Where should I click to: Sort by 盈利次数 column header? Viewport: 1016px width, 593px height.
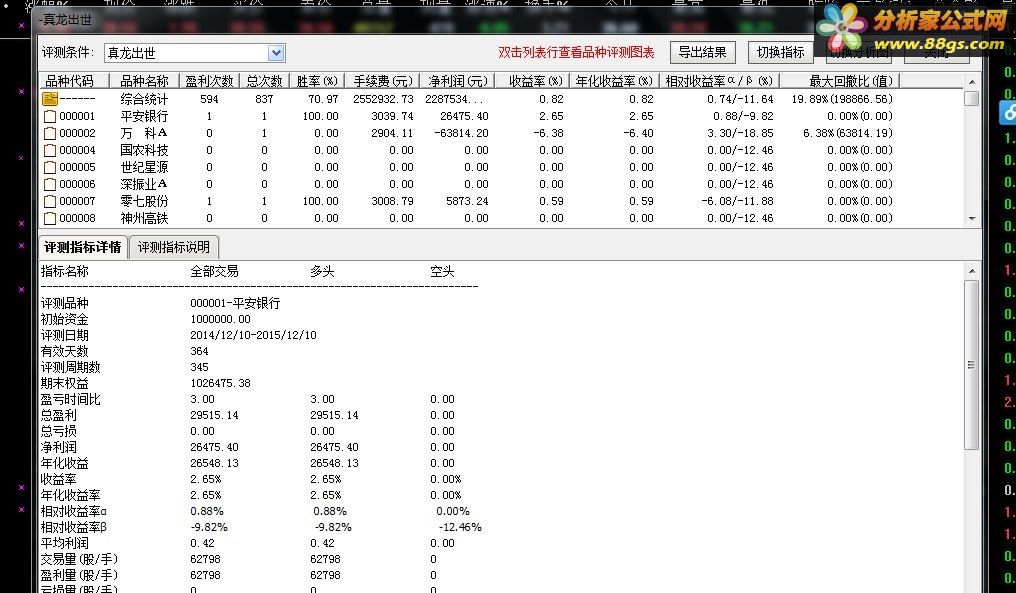[209, 81]
